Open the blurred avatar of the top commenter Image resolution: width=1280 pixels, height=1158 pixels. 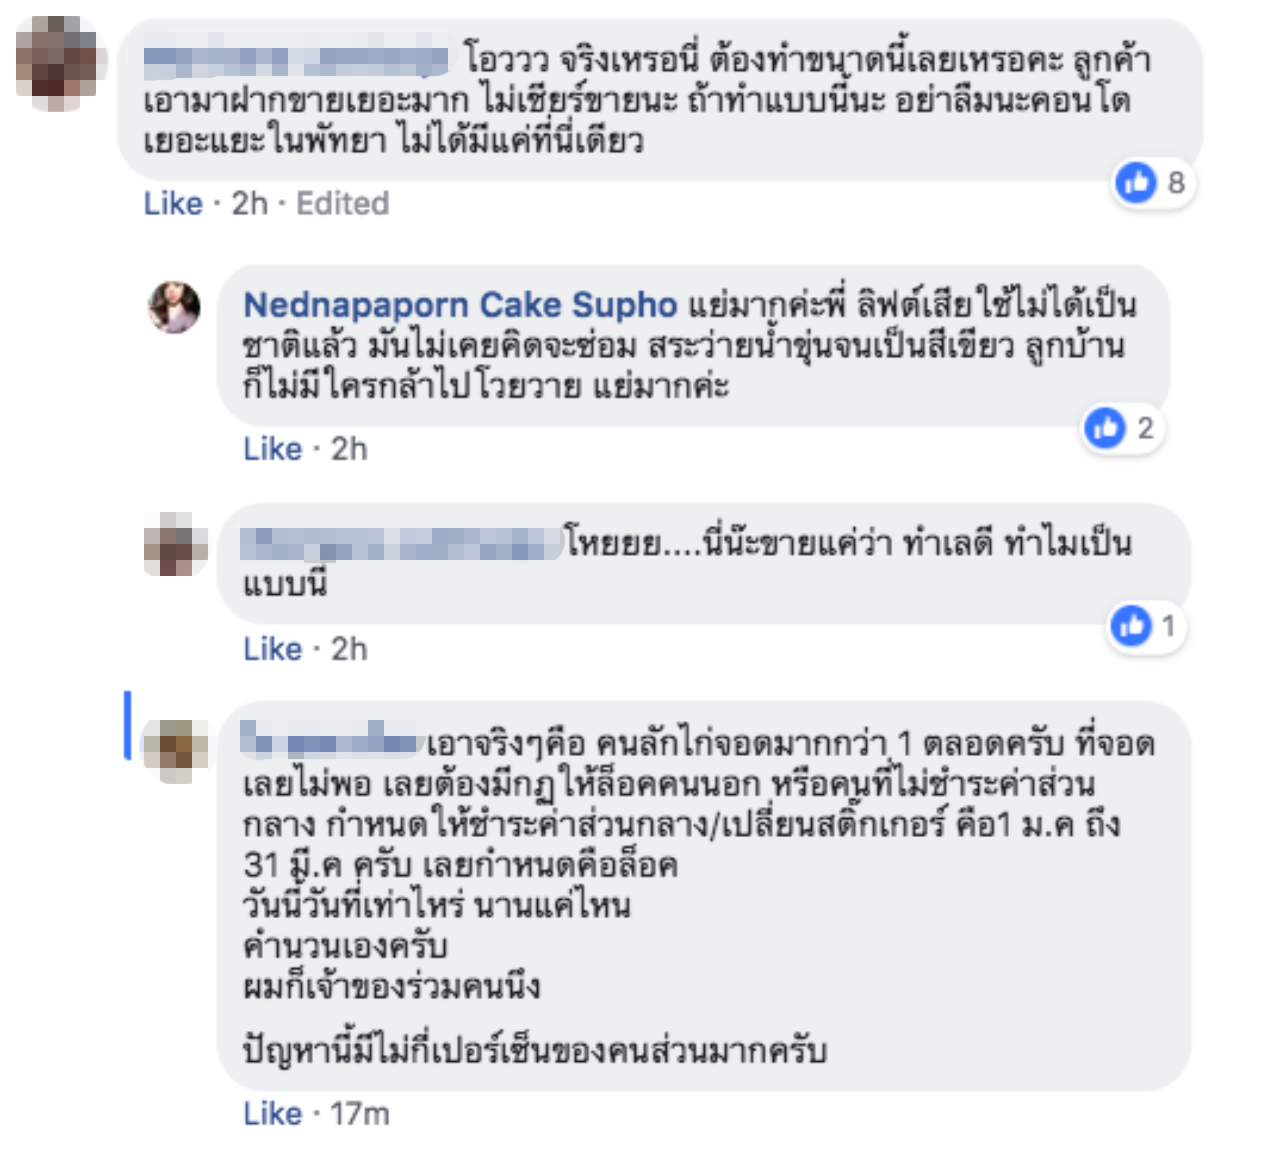61,63
